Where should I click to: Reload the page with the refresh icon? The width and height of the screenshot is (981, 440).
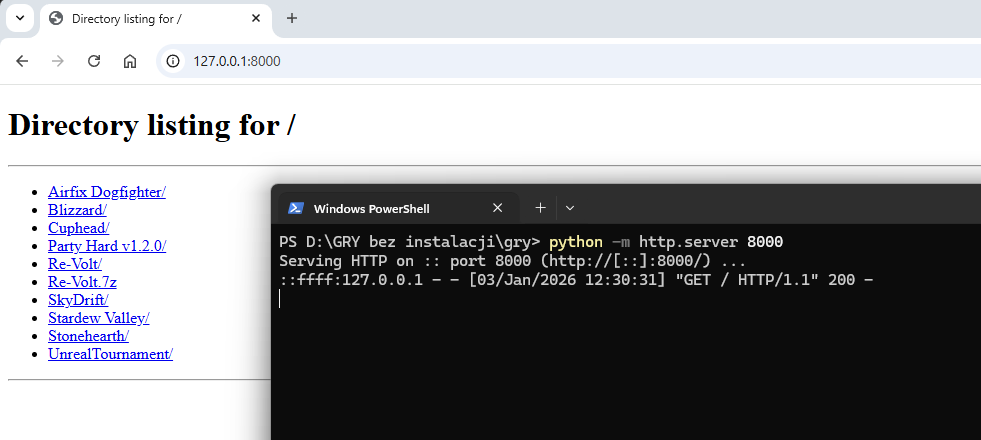[x=94, y=61]
